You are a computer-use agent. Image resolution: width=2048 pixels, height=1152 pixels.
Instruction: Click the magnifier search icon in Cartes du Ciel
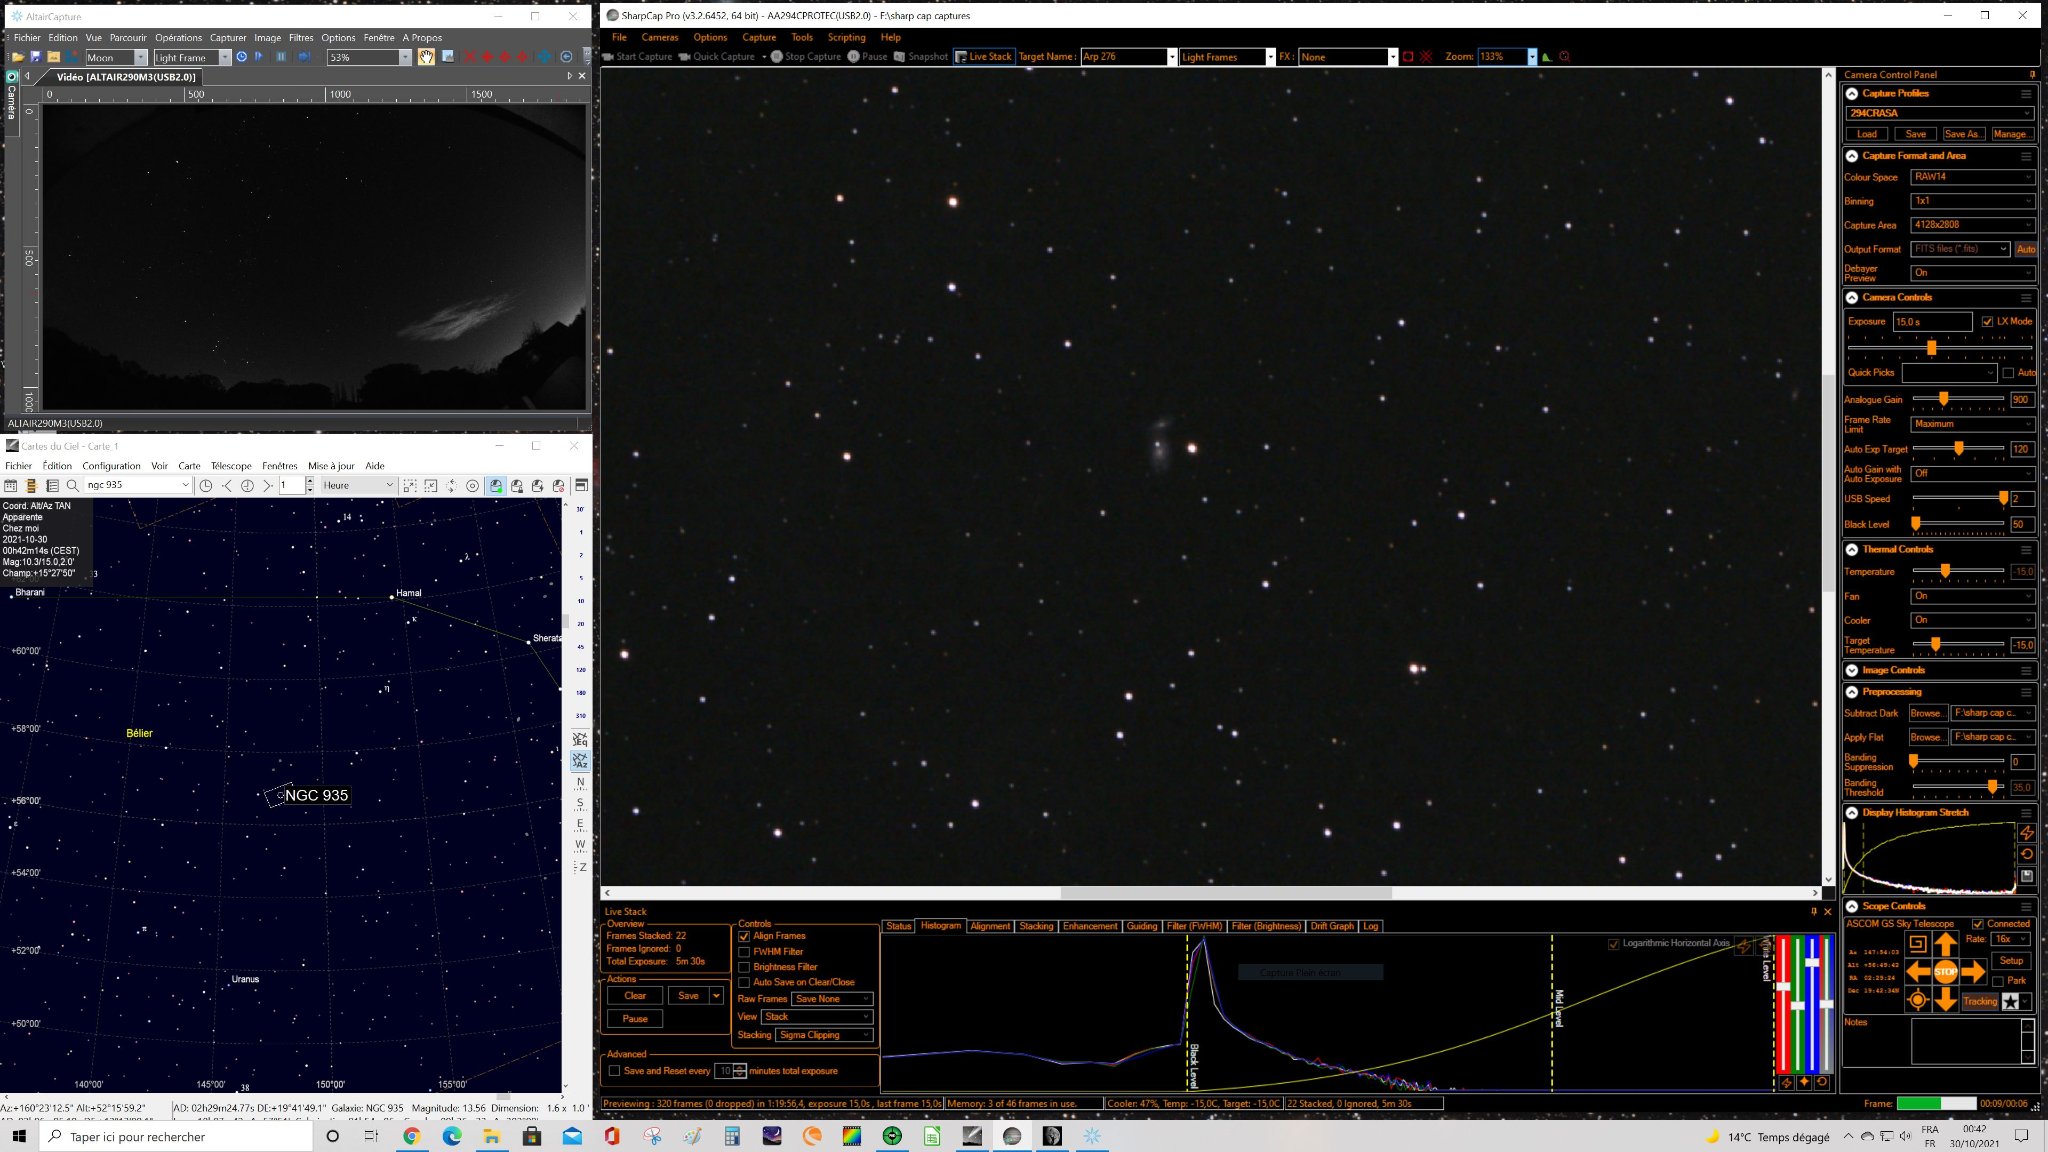73,486
